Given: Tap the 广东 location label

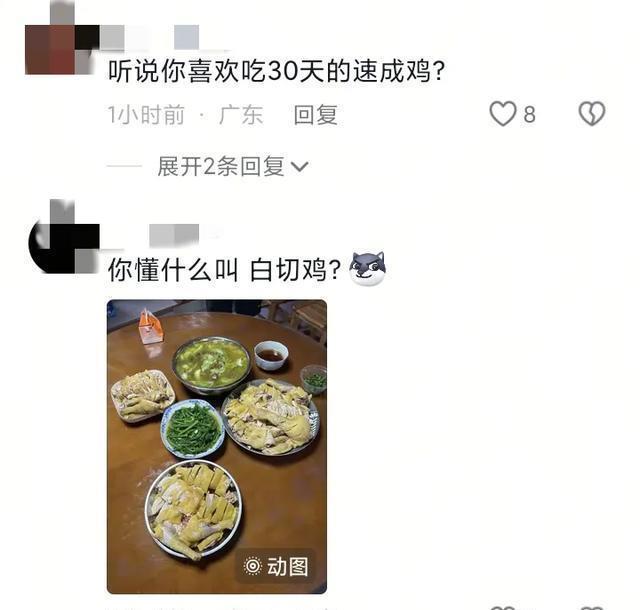Looking at the screenshot, I should click(x=241, y=115).
